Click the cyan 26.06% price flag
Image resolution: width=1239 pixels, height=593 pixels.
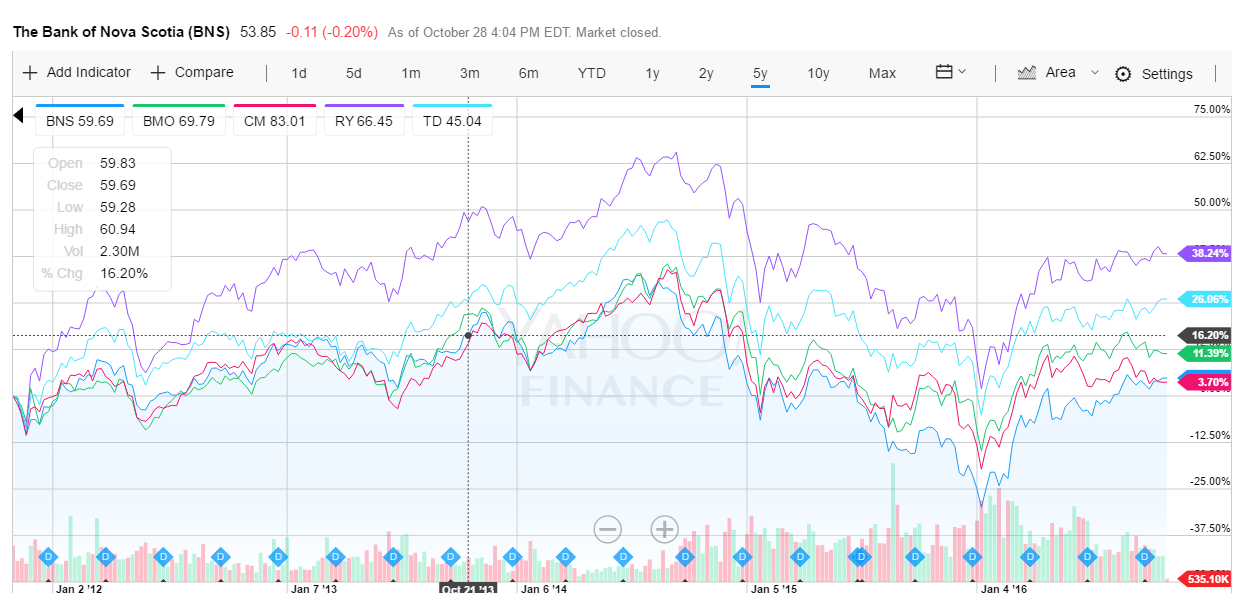[x=1206, y=299]
